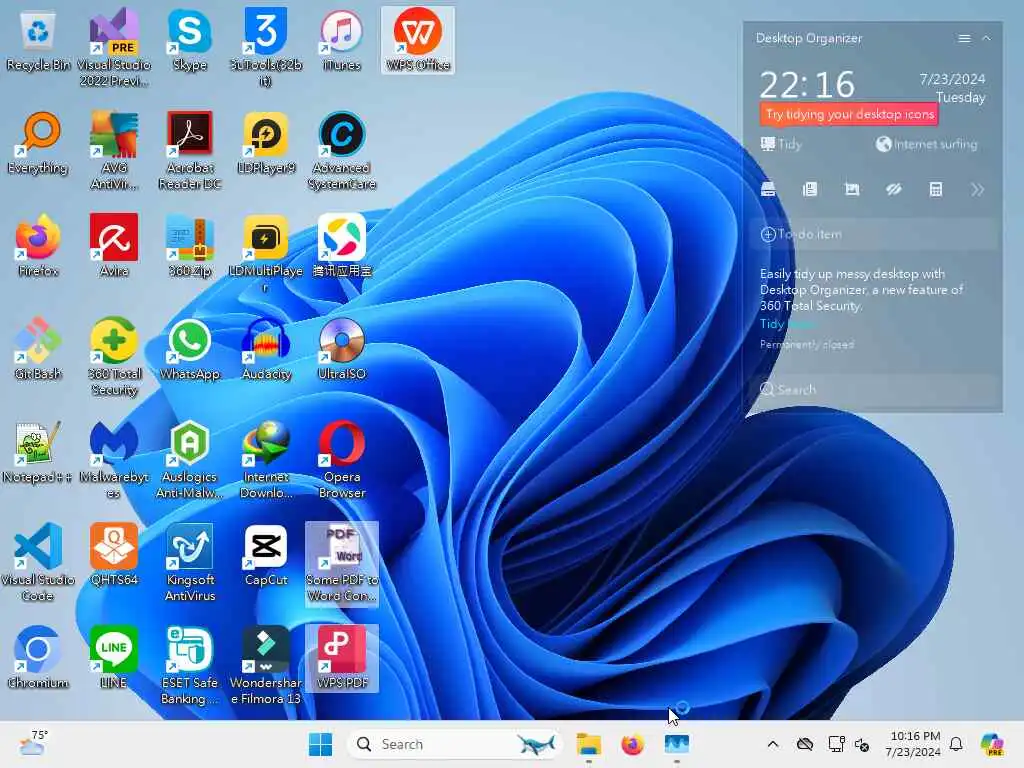Select the ESET Safe Banking icon
This screenshot has width=1024, height=768.
point(189,666)
